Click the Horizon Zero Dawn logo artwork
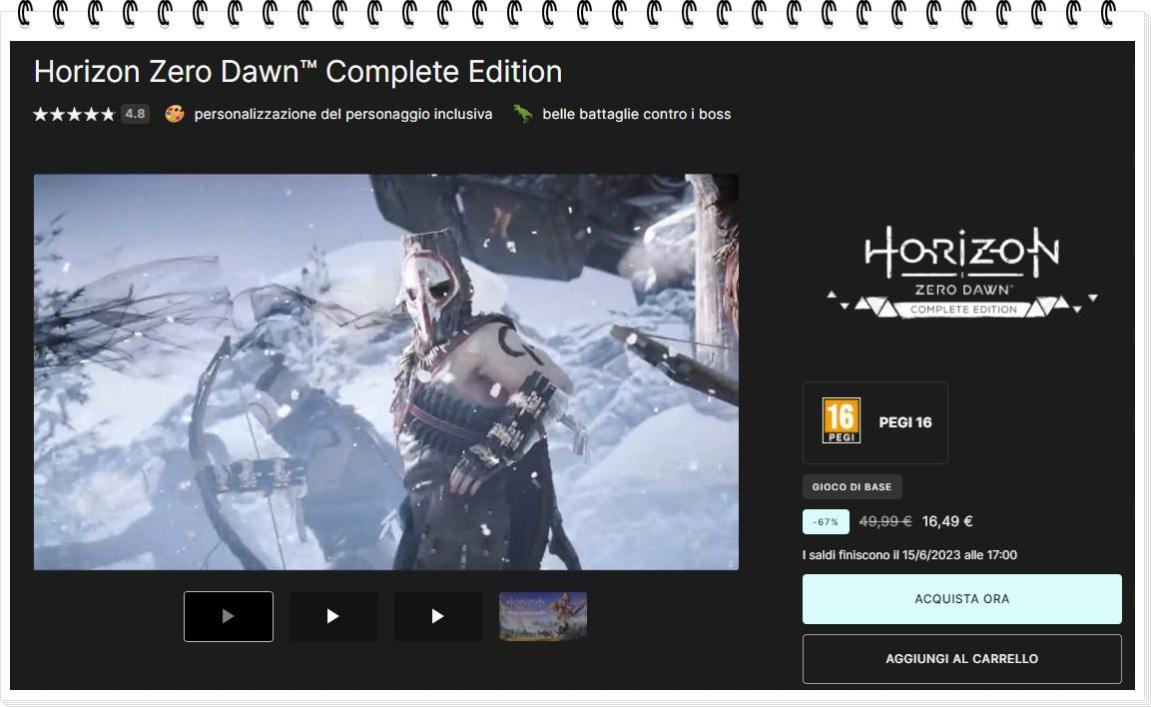Screen dimensions: 1151x707 [961, 270]
